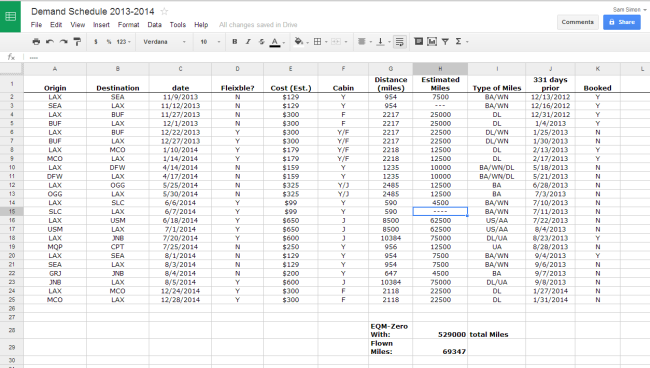This screenshot has height=368, width=650.
Task: Select column A header
Action: [55, 69]
